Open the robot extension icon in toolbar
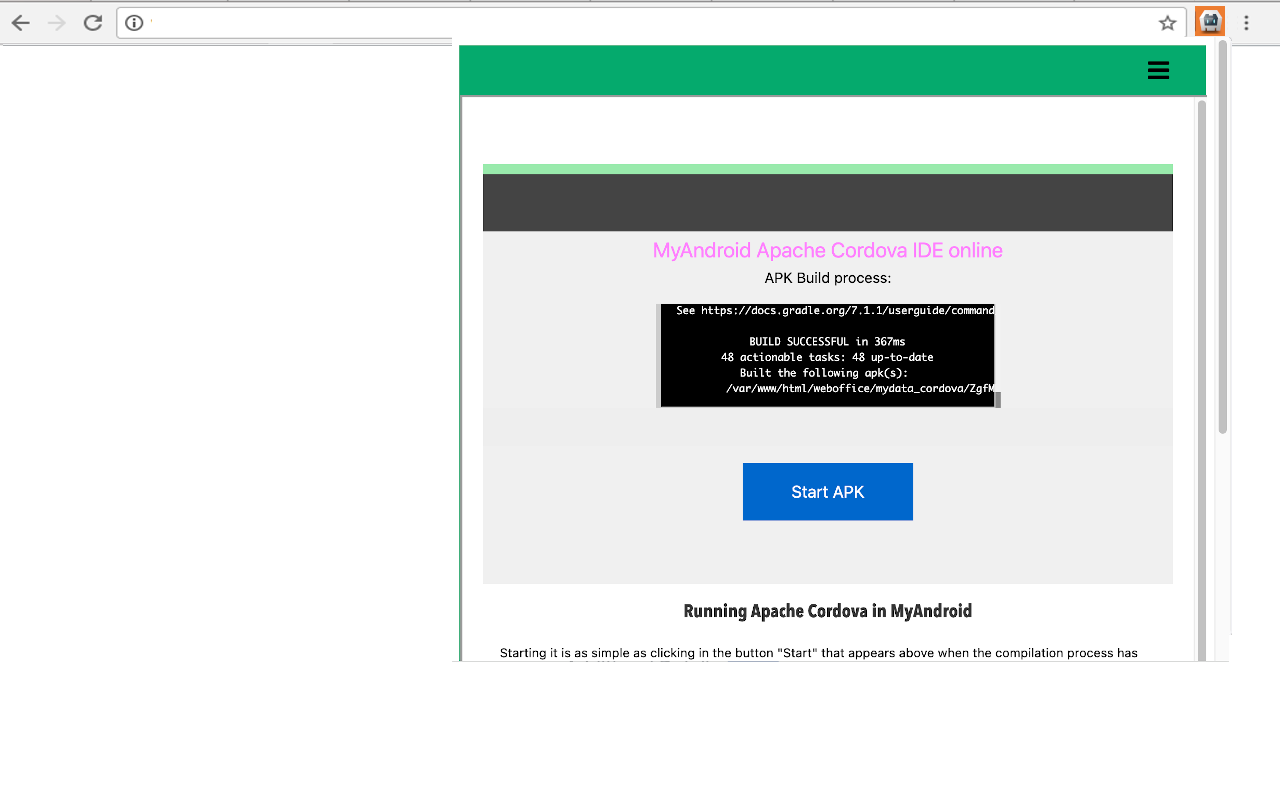The width and height of the screenshot is (1280, 800). pyautogui.click(x=1210, y=21)
